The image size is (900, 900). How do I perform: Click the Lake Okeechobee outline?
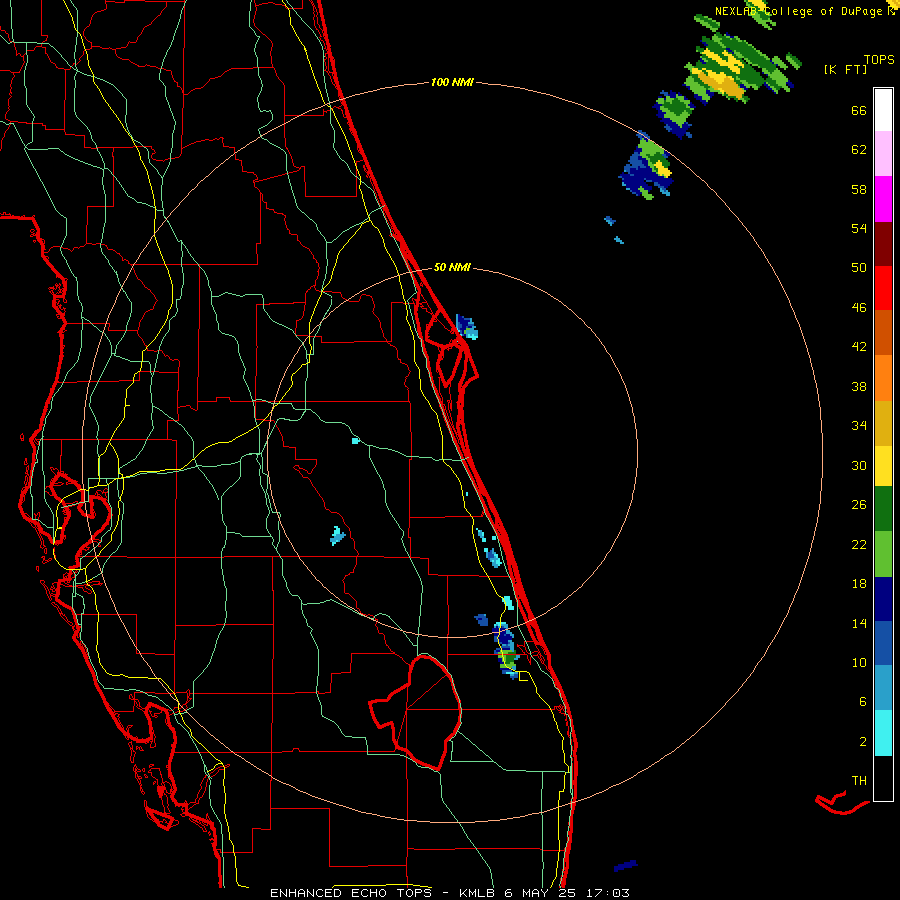pos(416,713)
